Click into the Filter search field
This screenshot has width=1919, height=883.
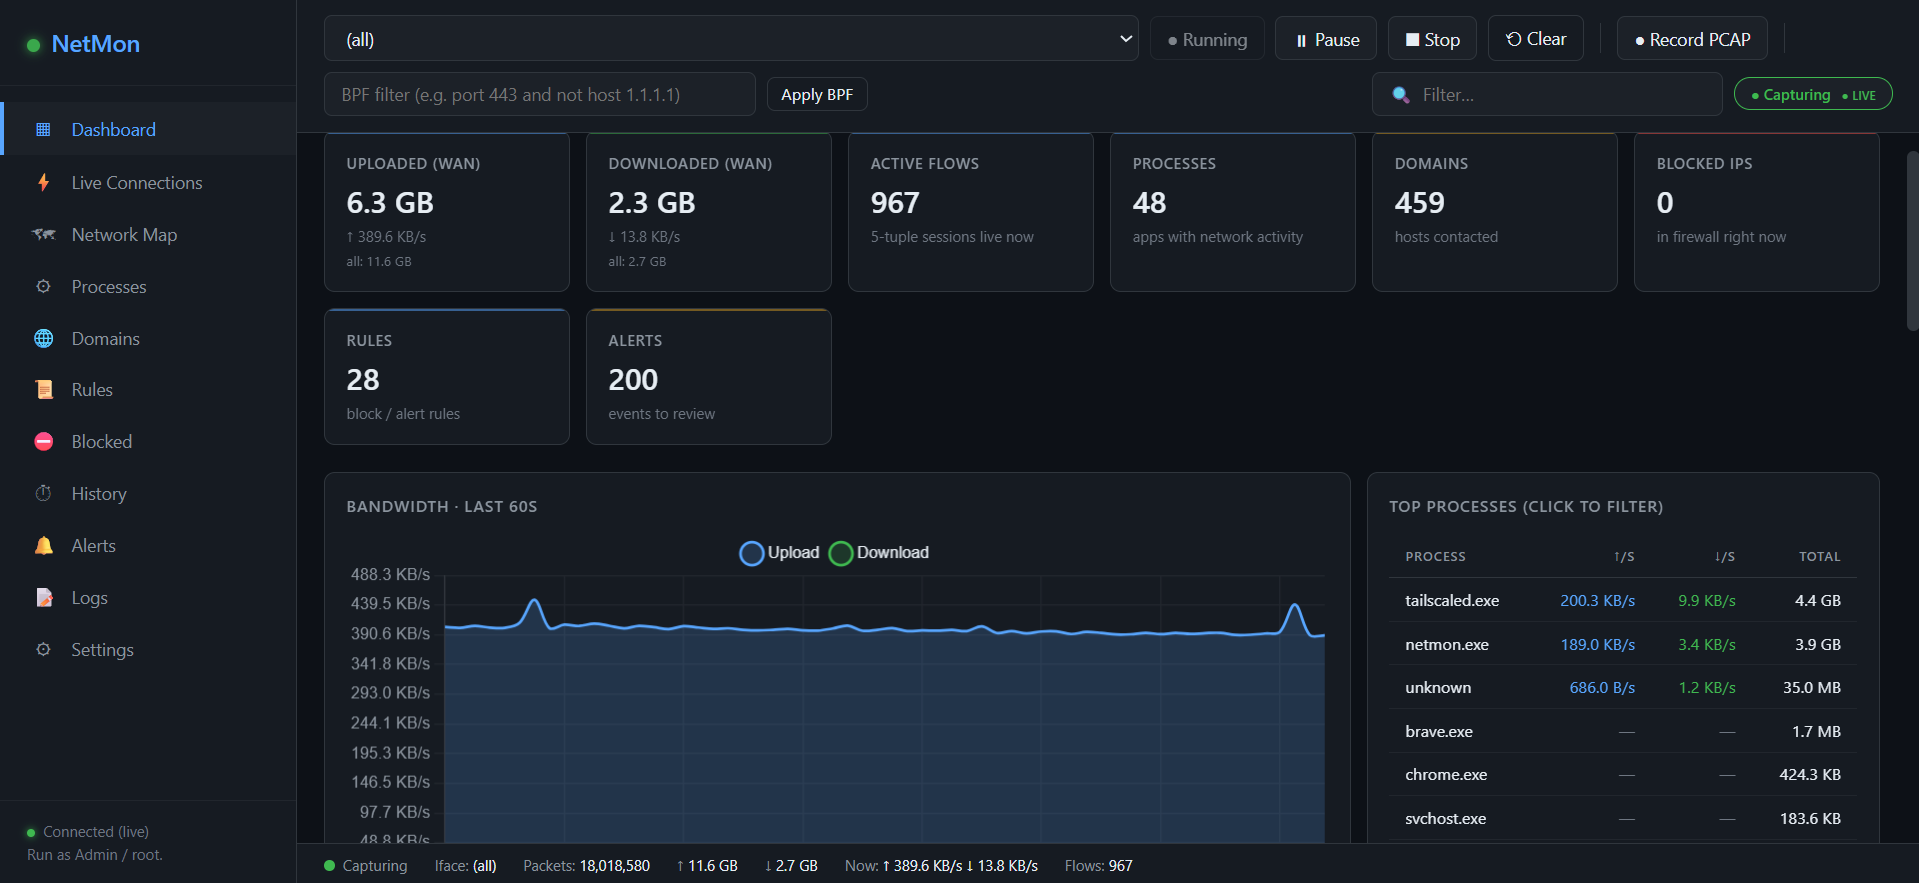[x=1547, y=94]
